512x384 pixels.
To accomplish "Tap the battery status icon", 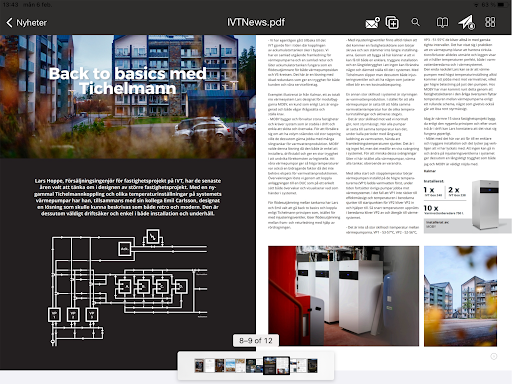I will click(502, 5).
